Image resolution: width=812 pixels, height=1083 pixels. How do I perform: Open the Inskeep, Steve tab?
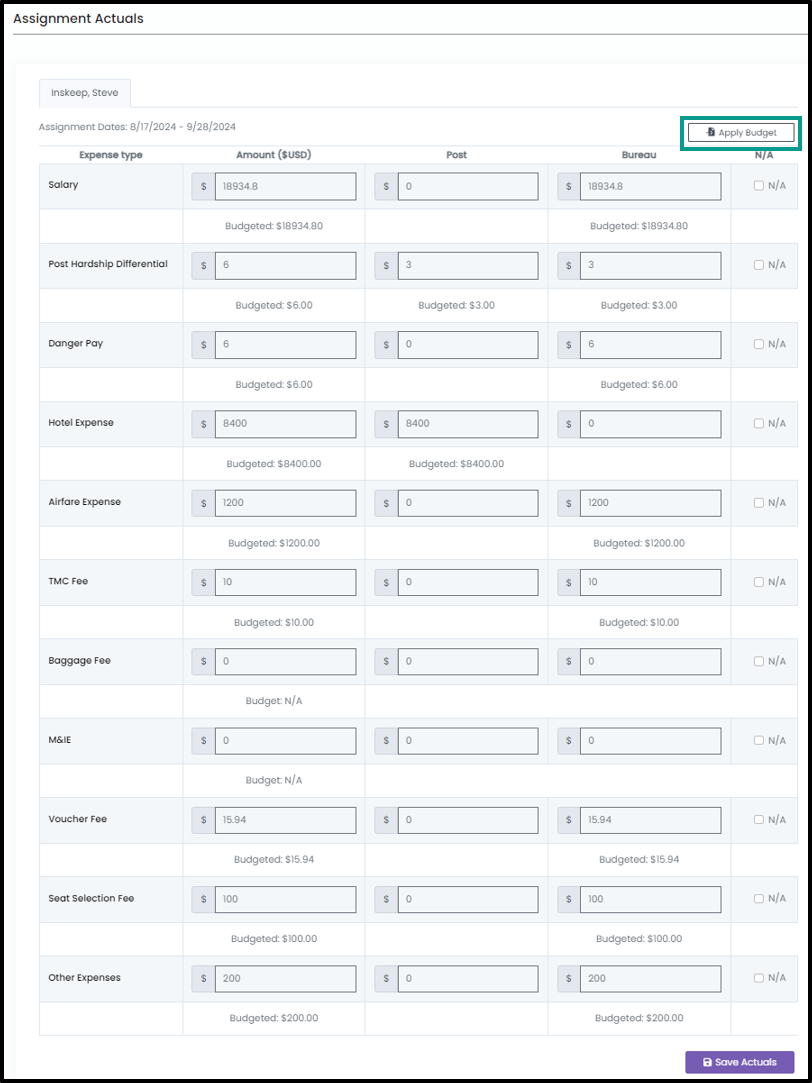[85, 93]
